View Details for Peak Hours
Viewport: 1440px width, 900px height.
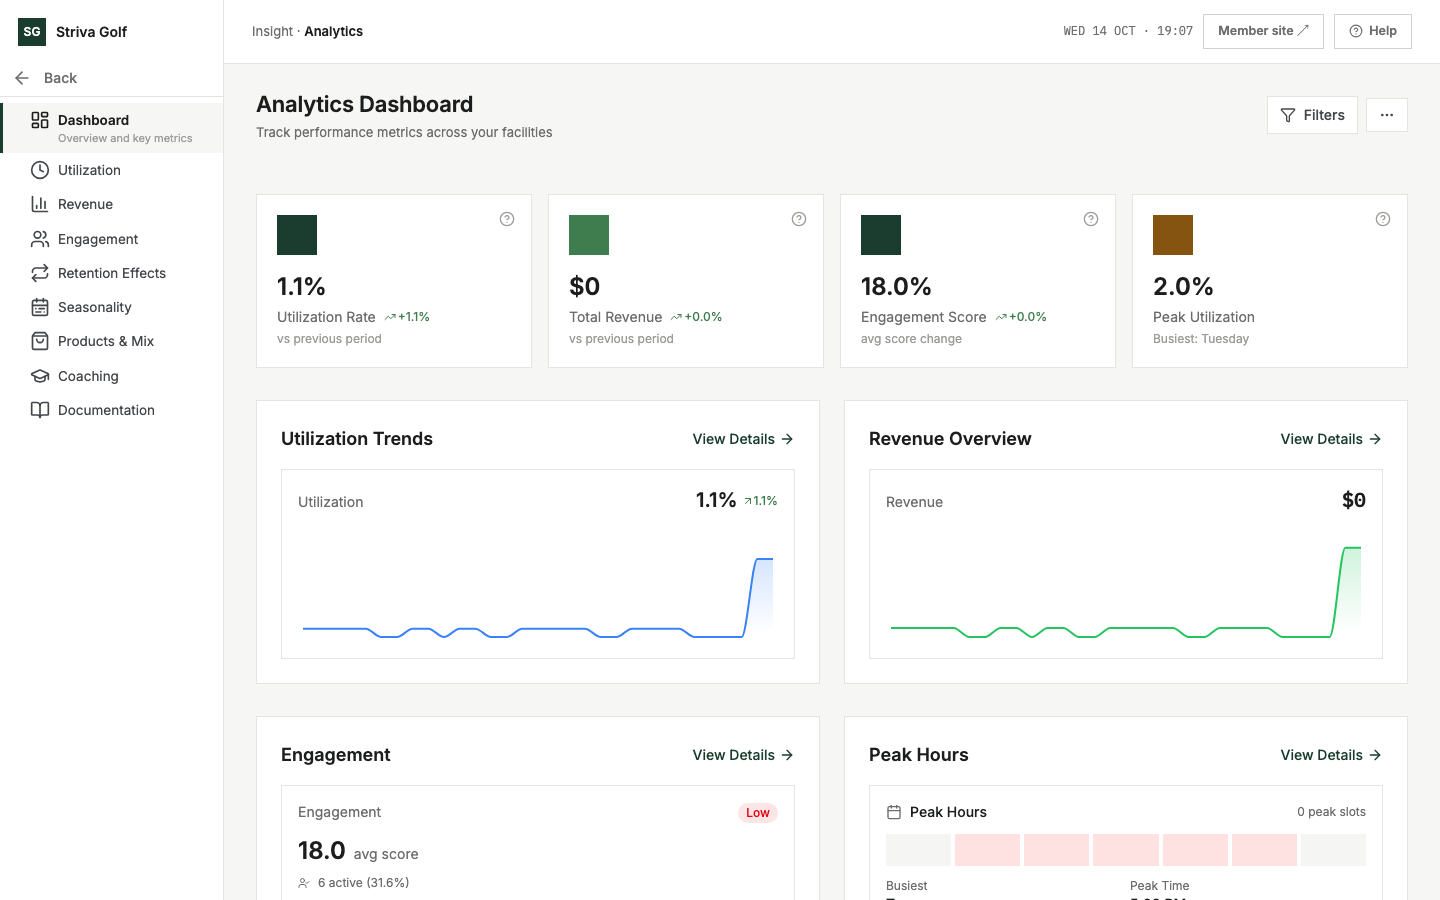tap(1331, 755)
